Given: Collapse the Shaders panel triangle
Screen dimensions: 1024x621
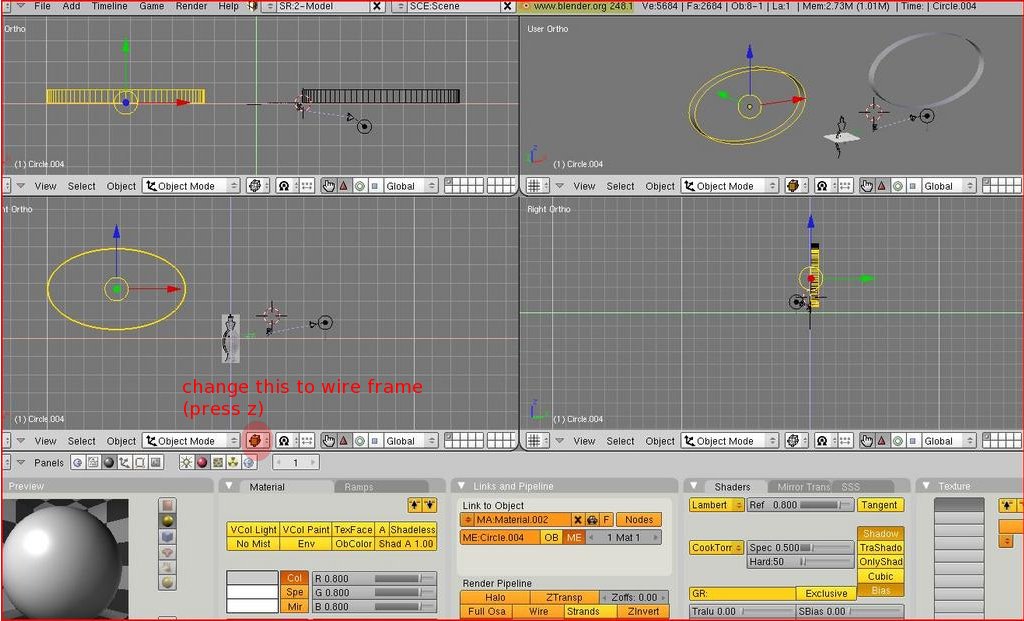Looking at the screenshot, I should pyautogui.click(x=694, y=486).
